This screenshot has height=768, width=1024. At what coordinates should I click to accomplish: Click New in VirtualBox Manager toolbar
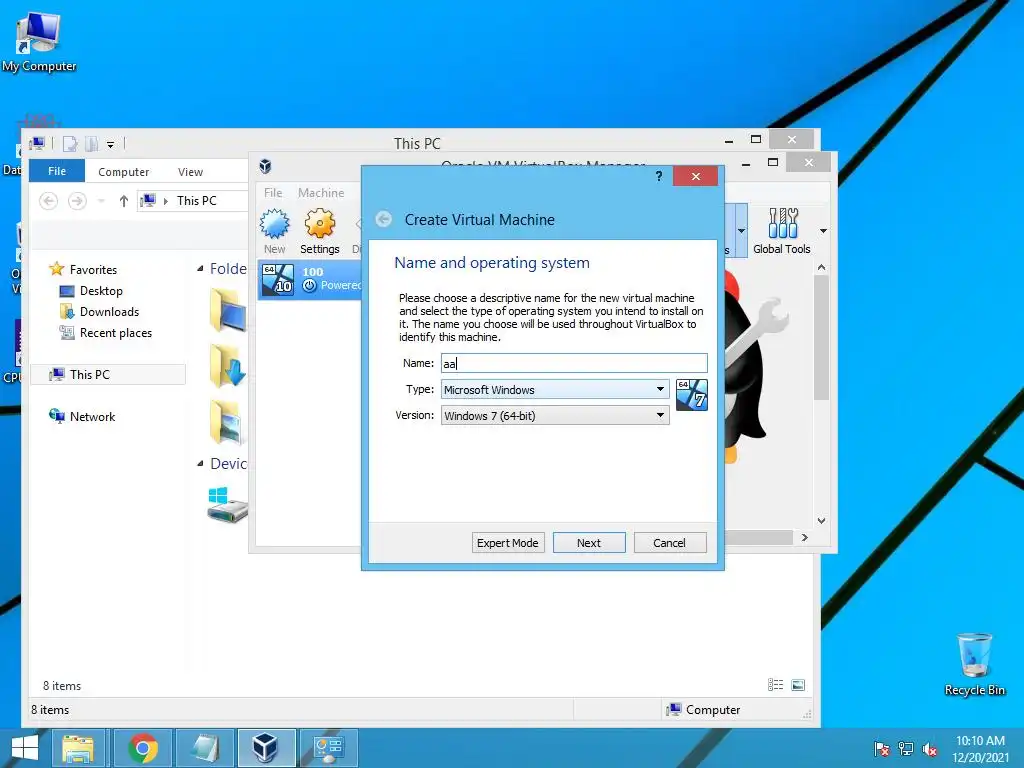tap(274, 231)
